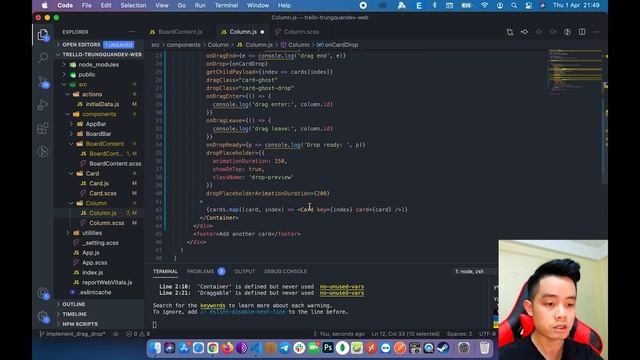
Task: Open Google Chrome from the Dock
Action: coord(213,348)
